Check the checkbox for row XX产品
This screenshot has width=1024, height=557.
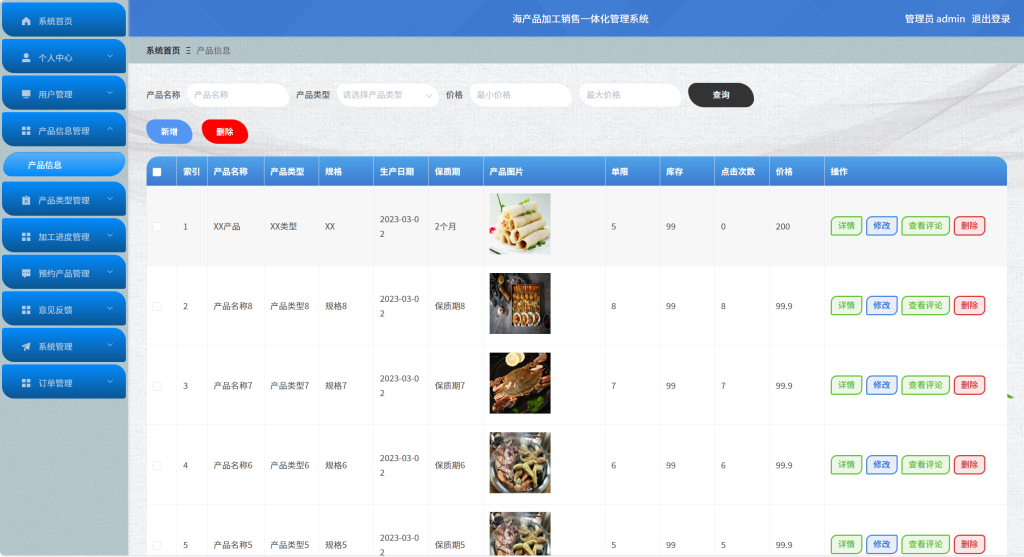point(157,227)
